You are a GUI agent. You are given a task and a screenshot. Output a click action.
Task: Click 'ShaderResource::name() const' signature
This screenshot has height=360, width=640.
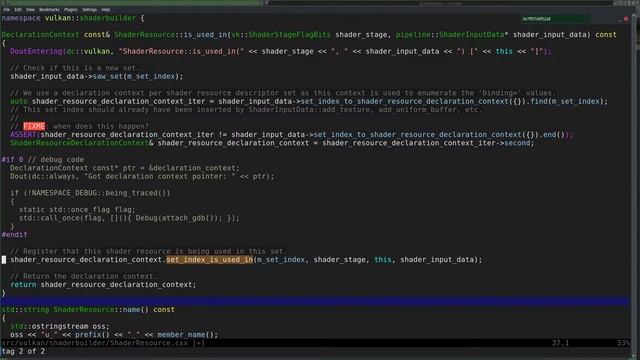114,309
